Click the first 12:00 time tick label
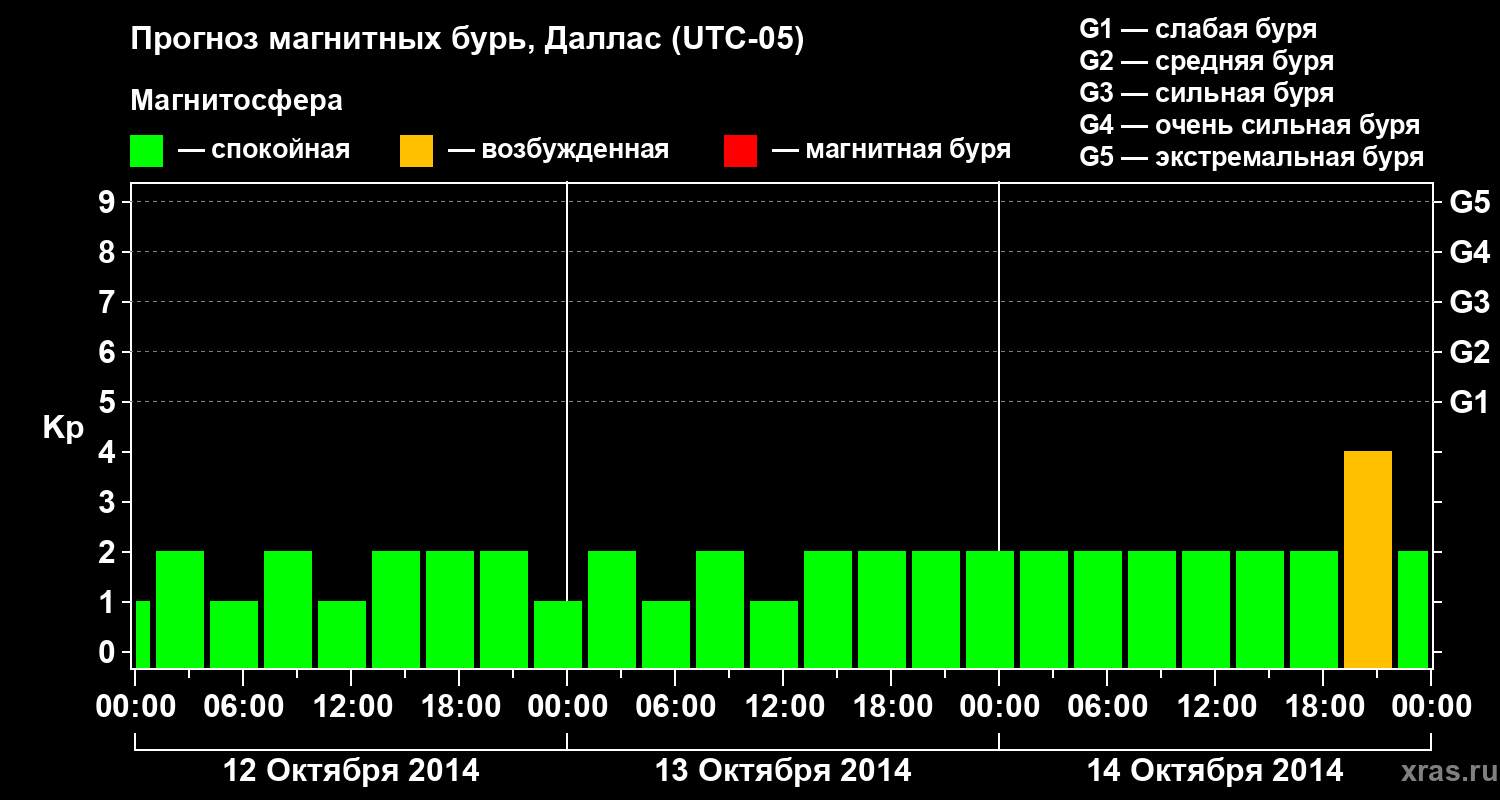The height and width of the screenshot is (800, 1500). click(x=351, y=706)
